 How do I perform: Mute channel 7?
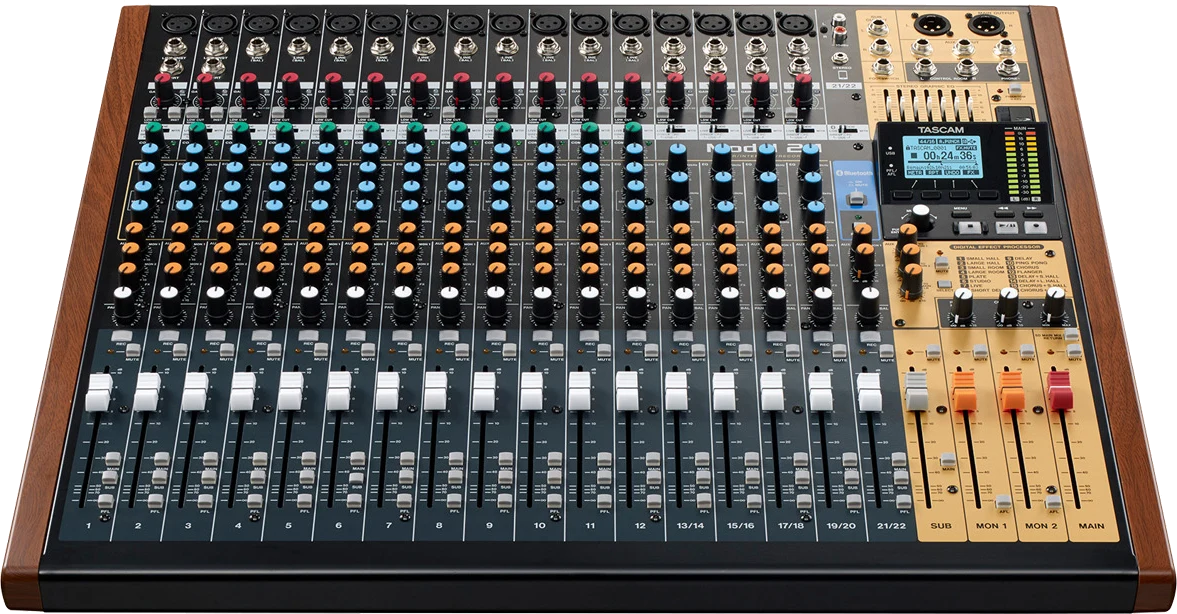click(x=415, y=351)
